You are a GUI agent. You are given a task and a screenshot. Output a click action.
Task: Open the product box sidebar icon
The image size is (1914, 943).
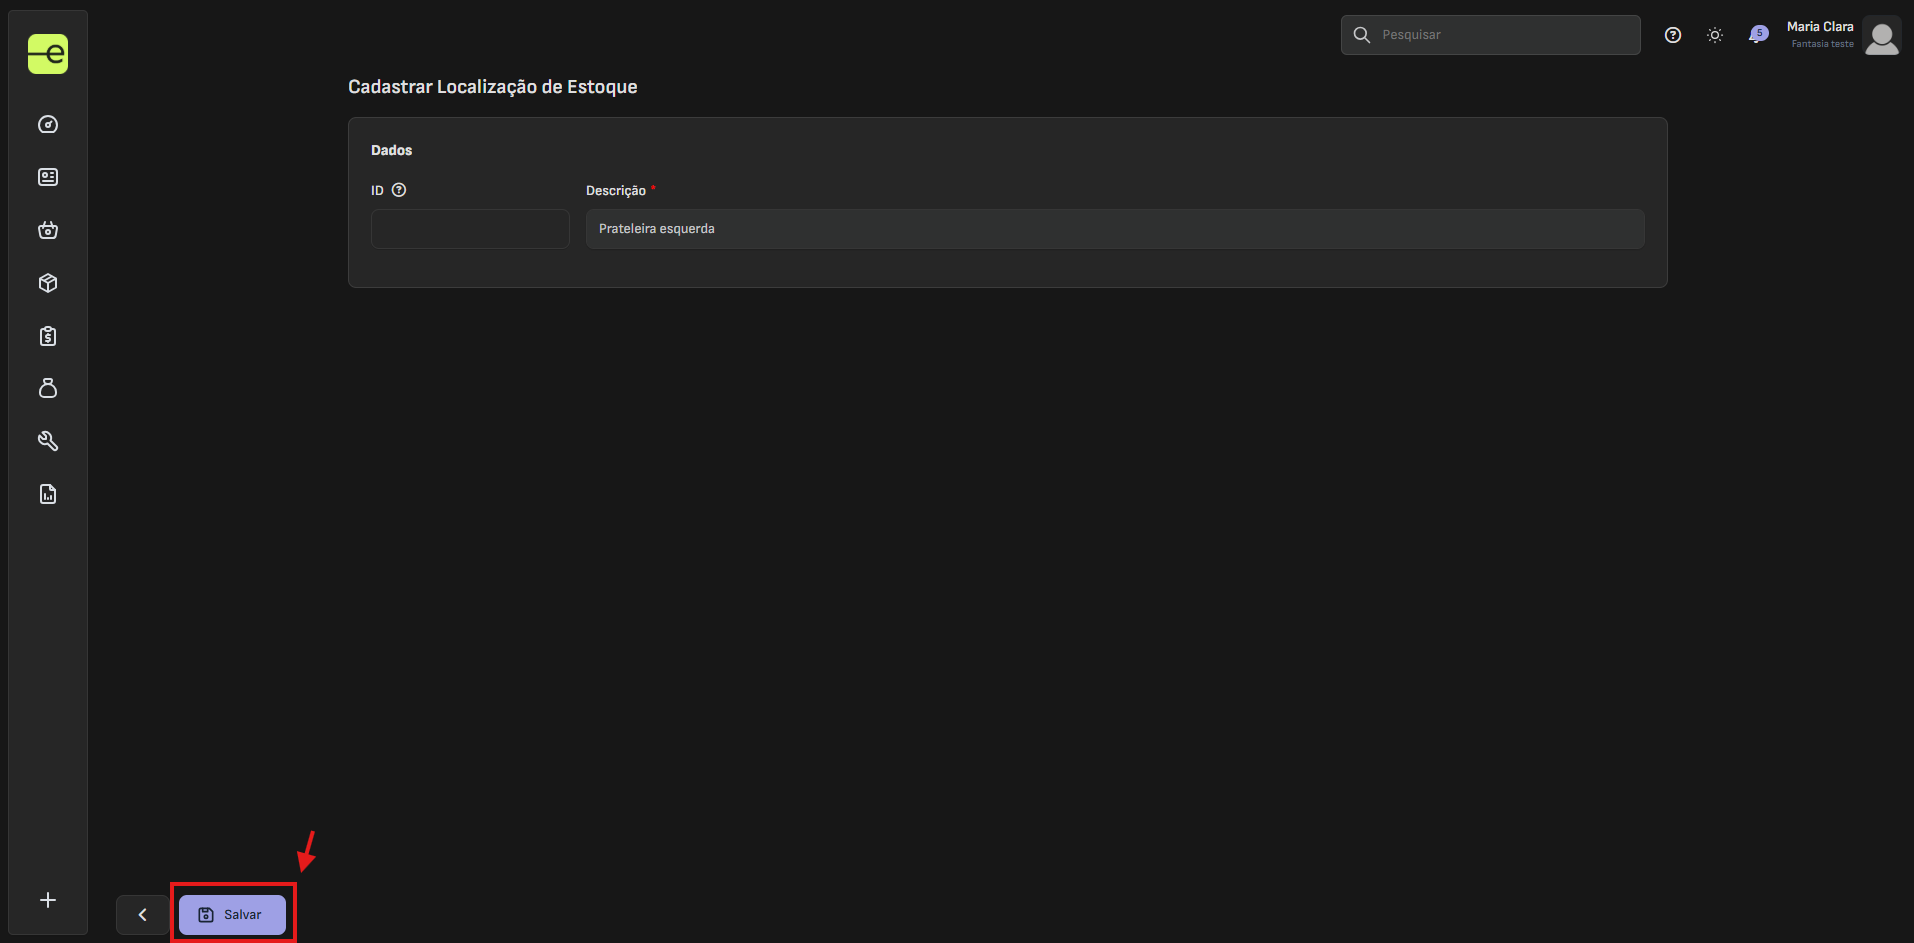pos(48,283)
